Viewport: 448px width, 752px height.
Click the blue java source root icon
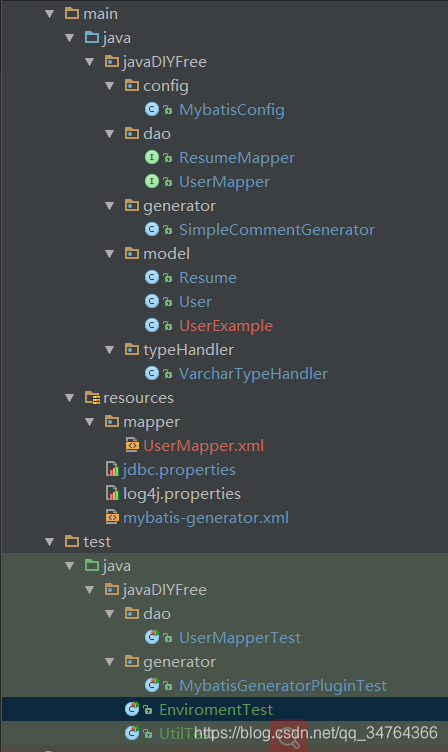point(92,37)
